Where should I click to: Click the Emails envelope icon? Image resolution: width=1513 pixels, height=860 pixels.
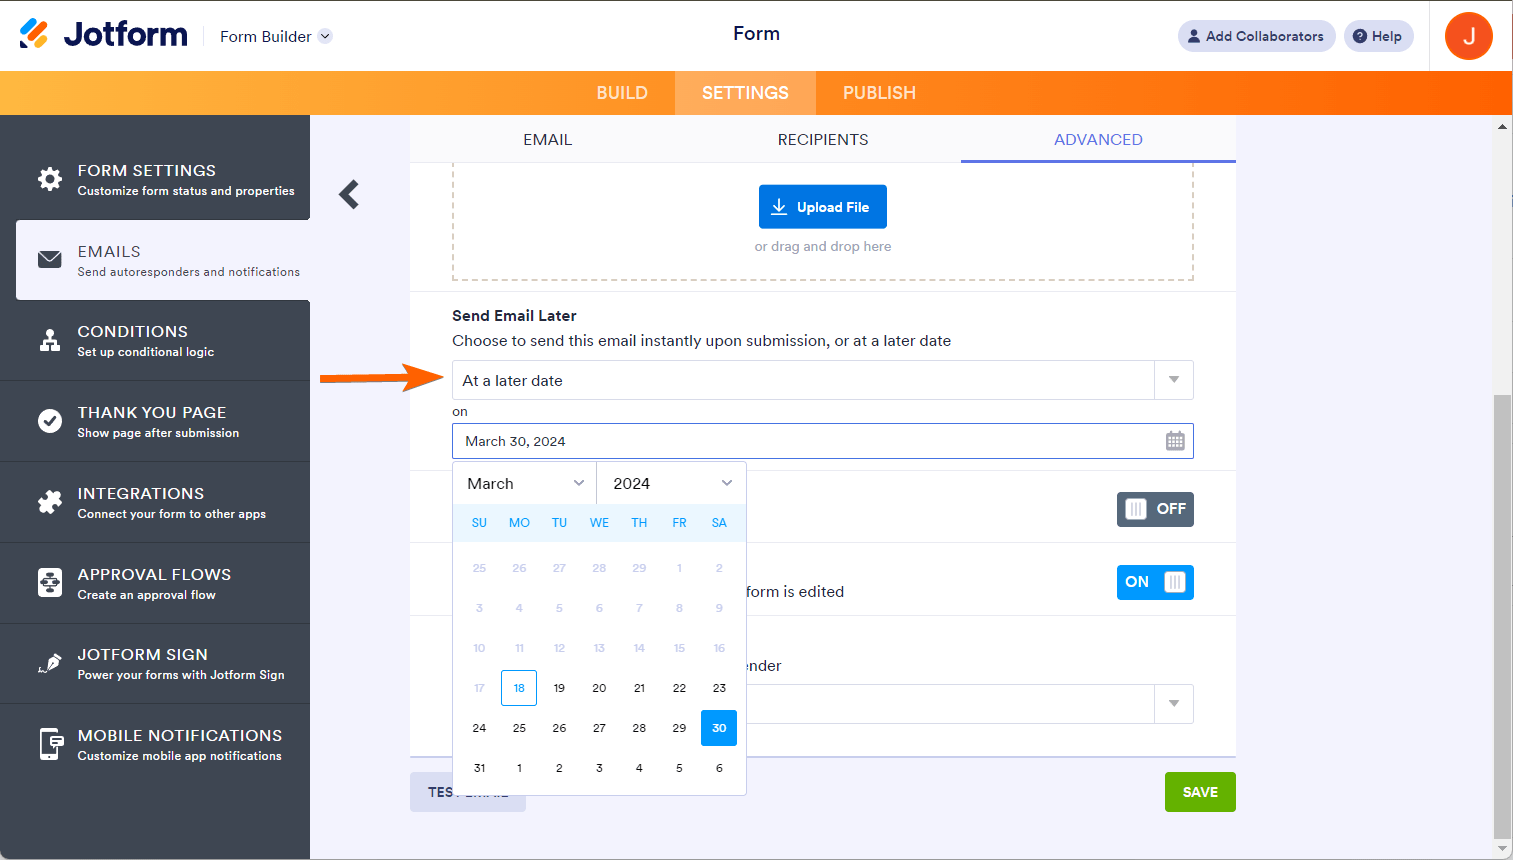point(50,260)
